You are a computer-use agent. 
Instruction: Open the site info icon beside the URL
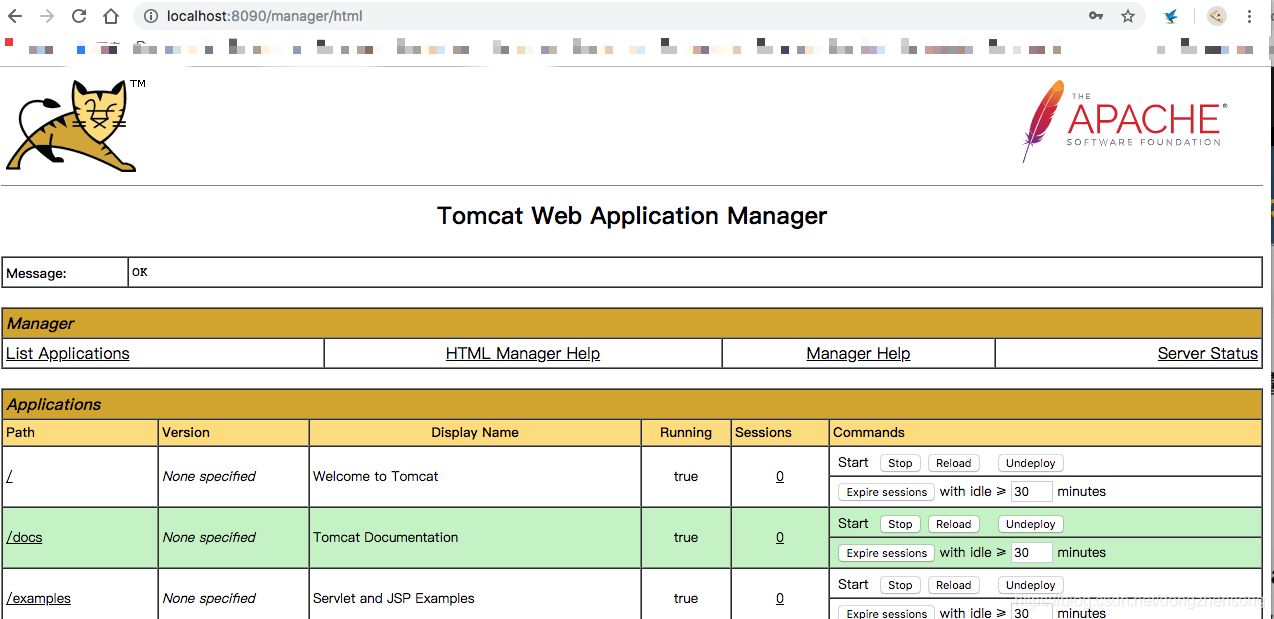coord(150,16)
